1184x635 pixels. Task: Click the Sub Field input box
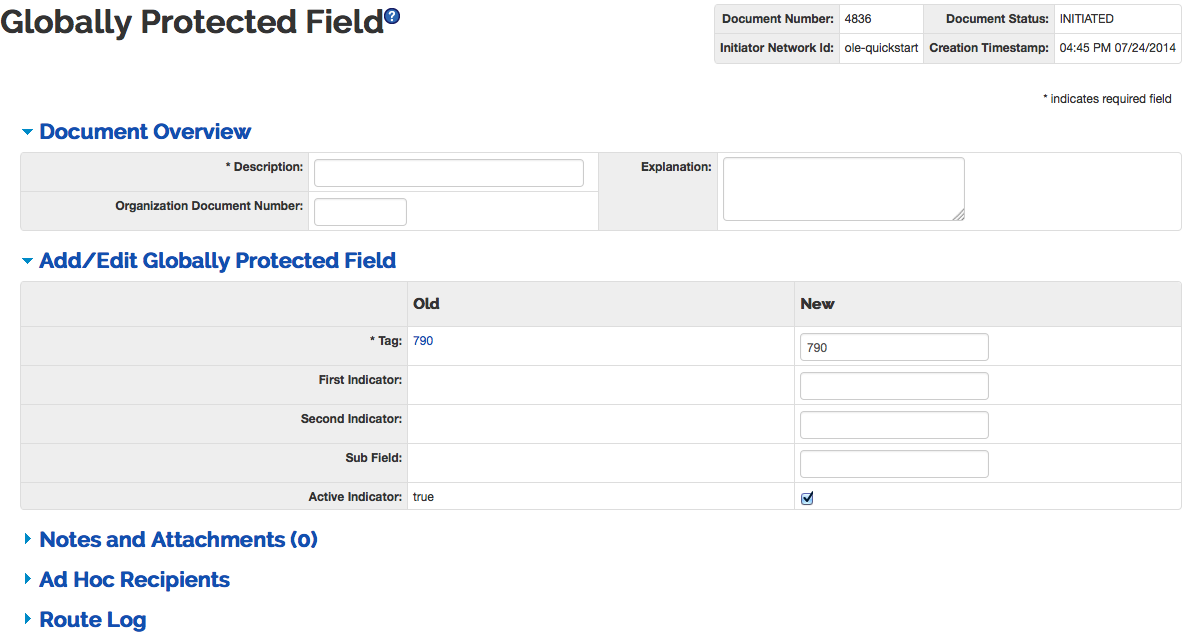[x=894, y=464]
